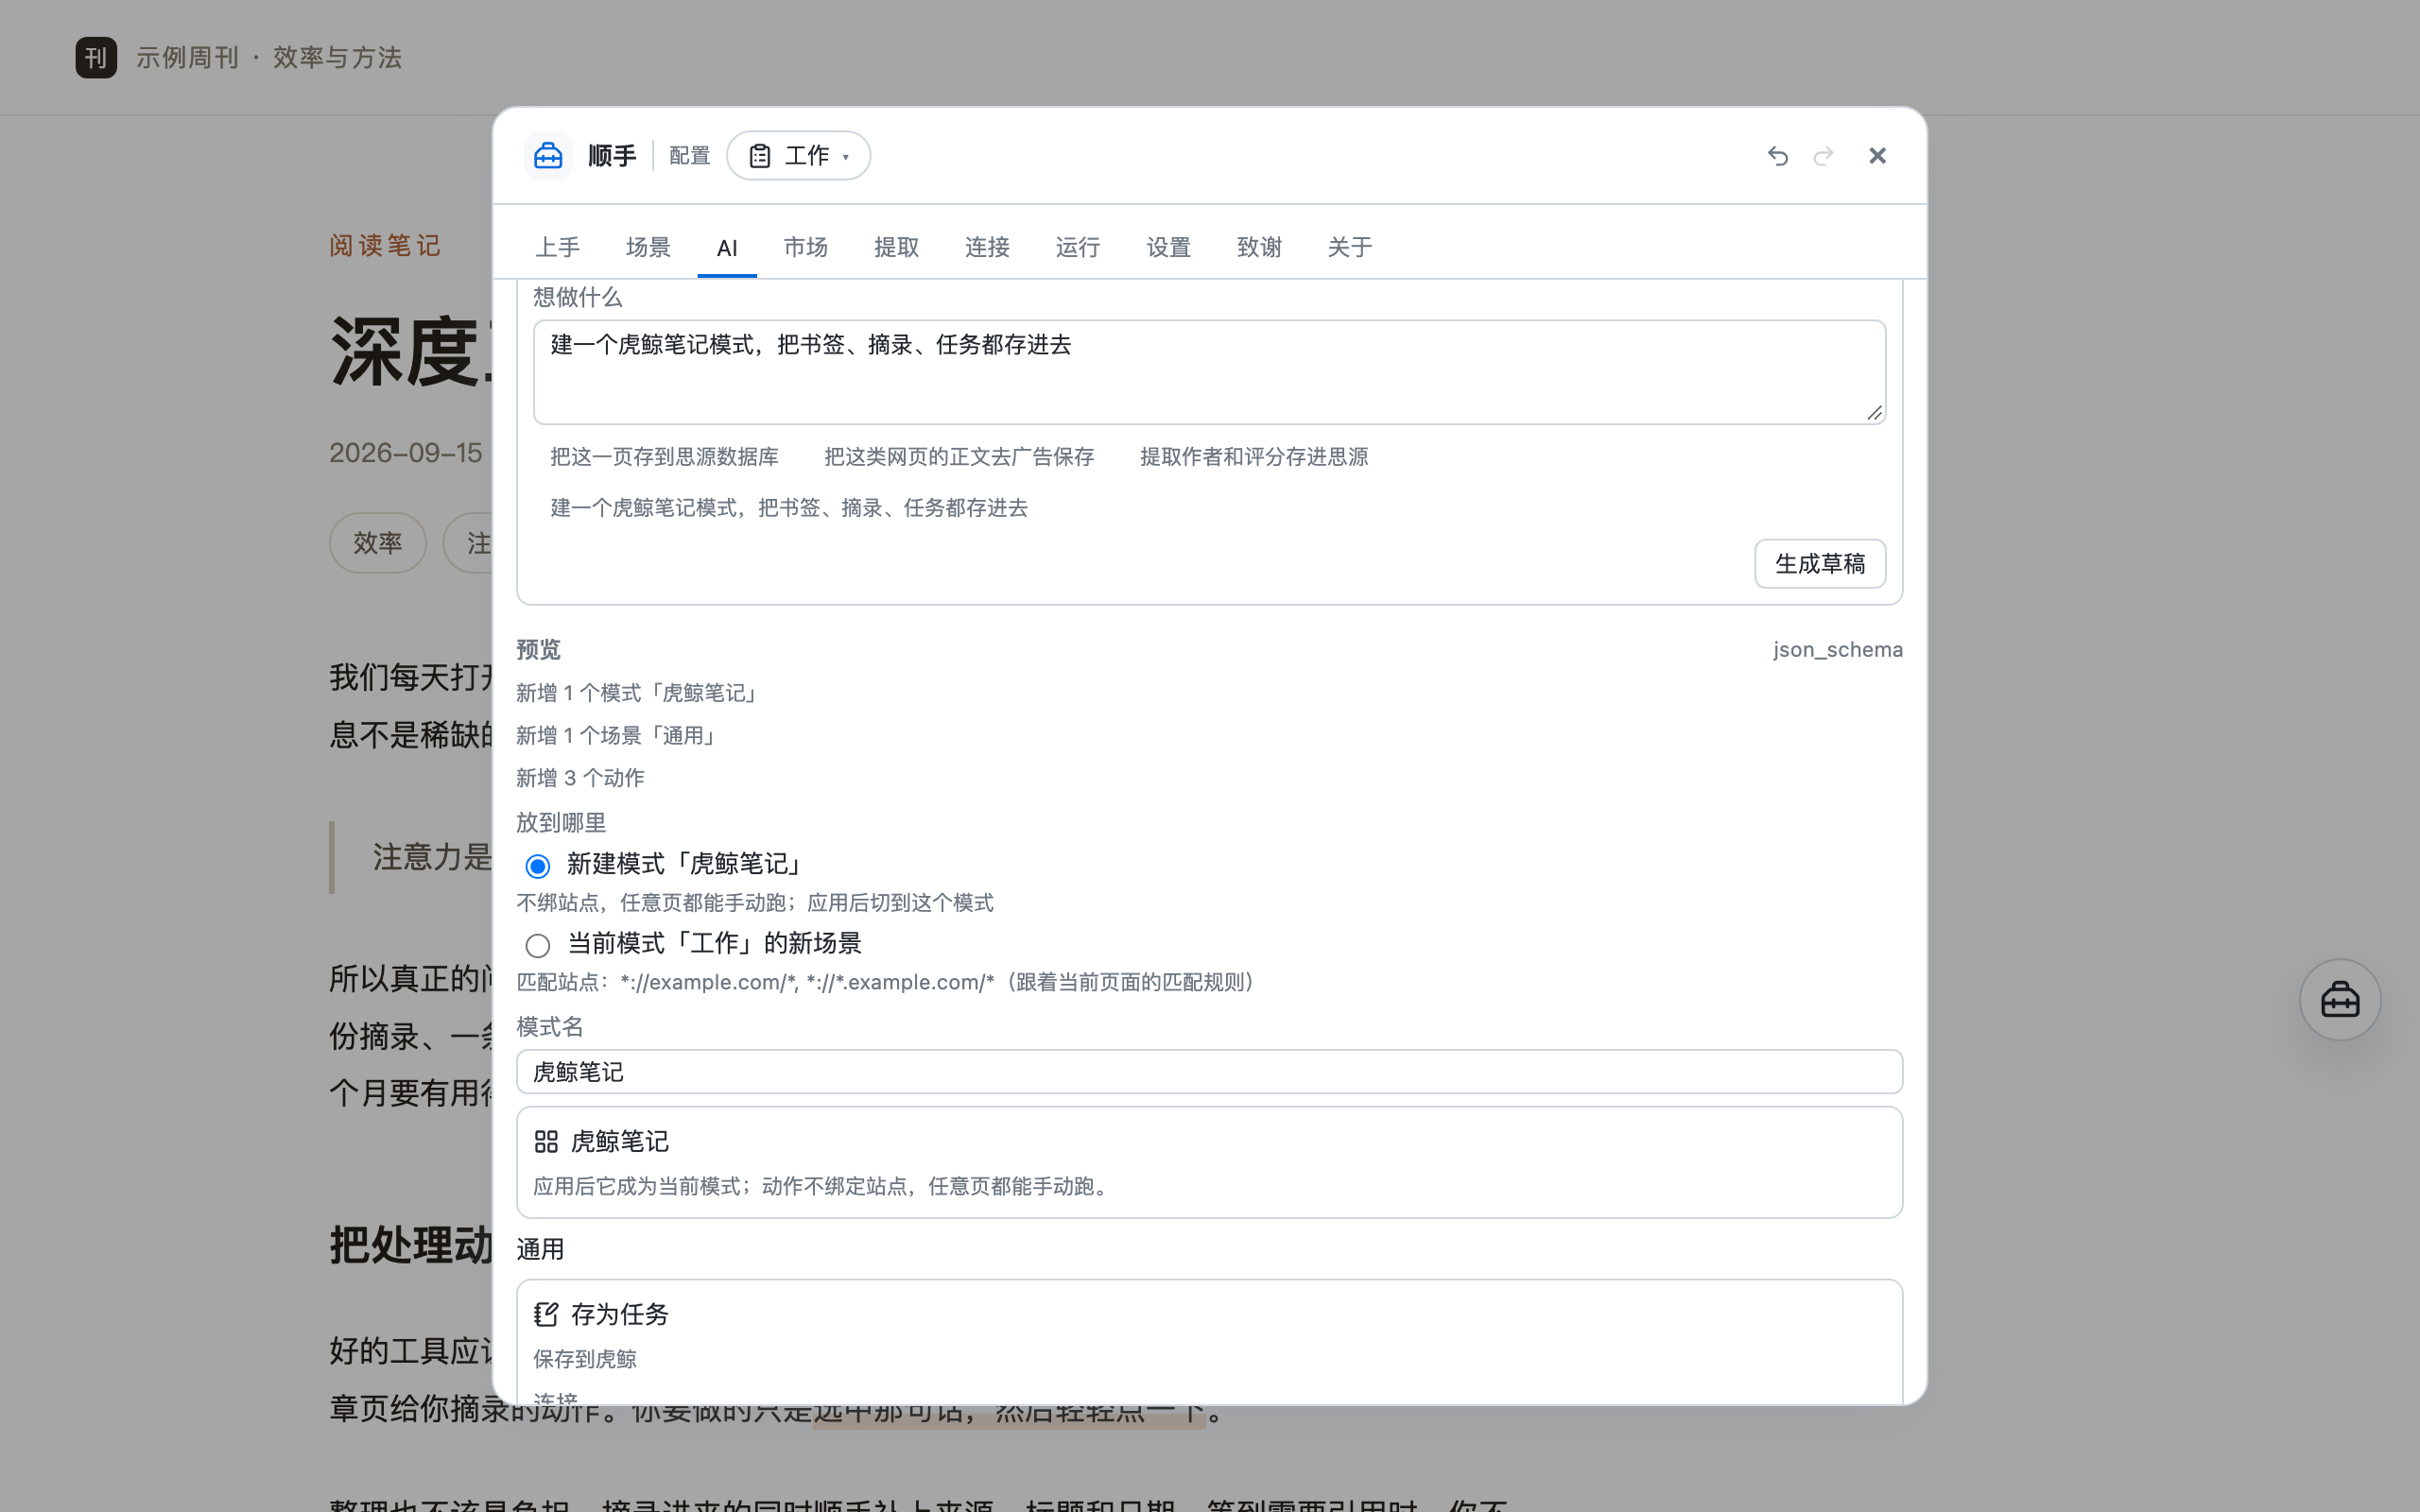Open the 设置 tab

[1168, 247]
